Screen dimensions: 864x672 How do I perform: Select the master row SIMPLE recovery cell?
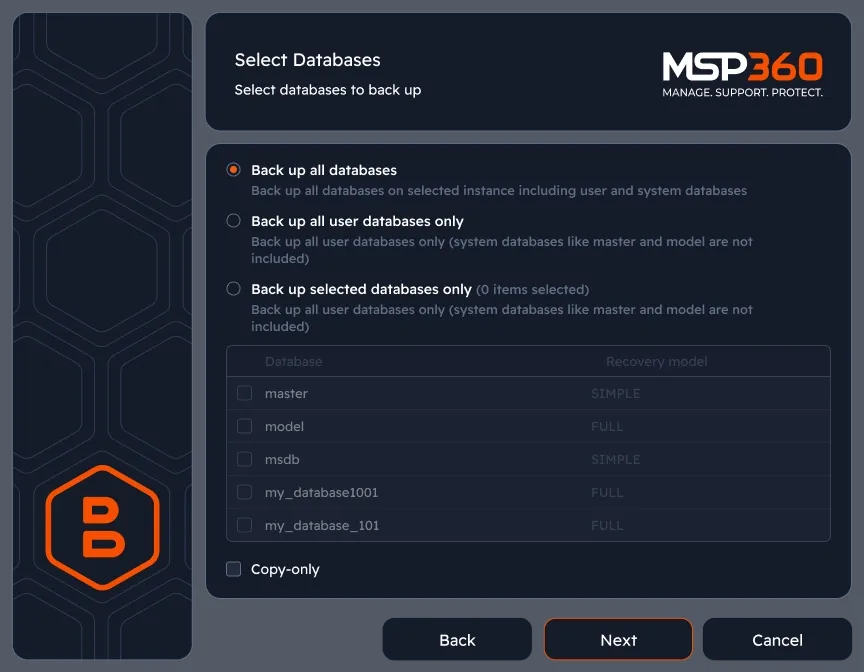[x=615, y=393]
